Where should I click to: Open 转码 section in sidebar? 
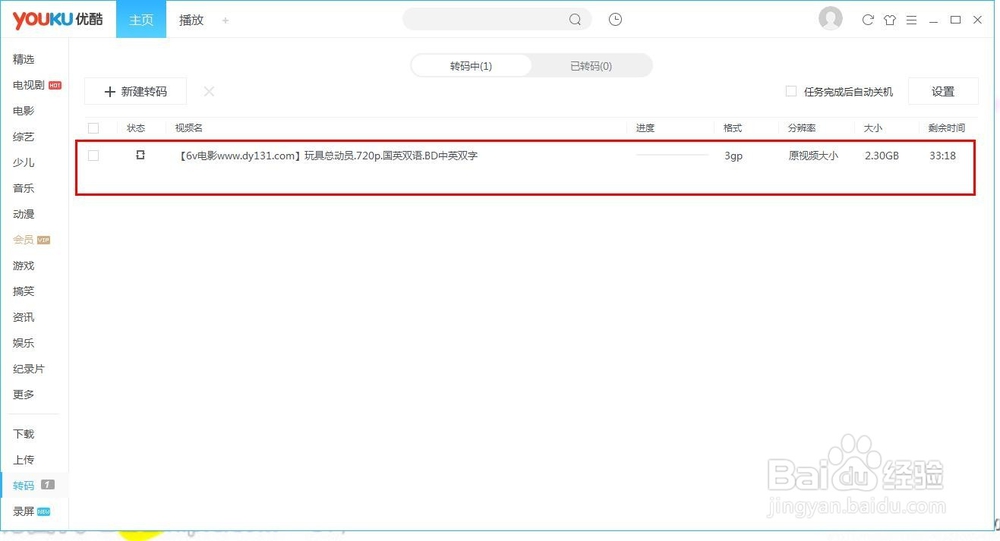pos(24,485)
